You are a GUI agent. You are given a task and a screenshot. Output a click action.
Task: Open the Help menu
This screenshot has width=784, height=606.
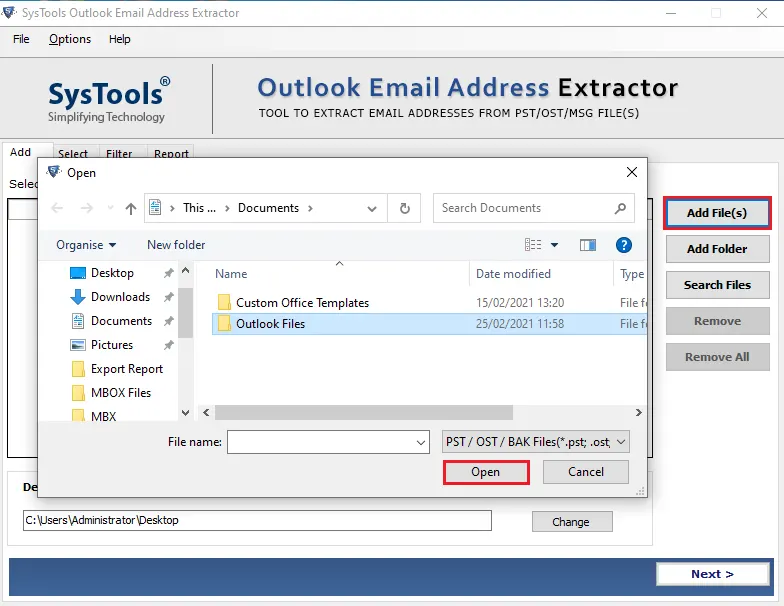pos(120,39)
